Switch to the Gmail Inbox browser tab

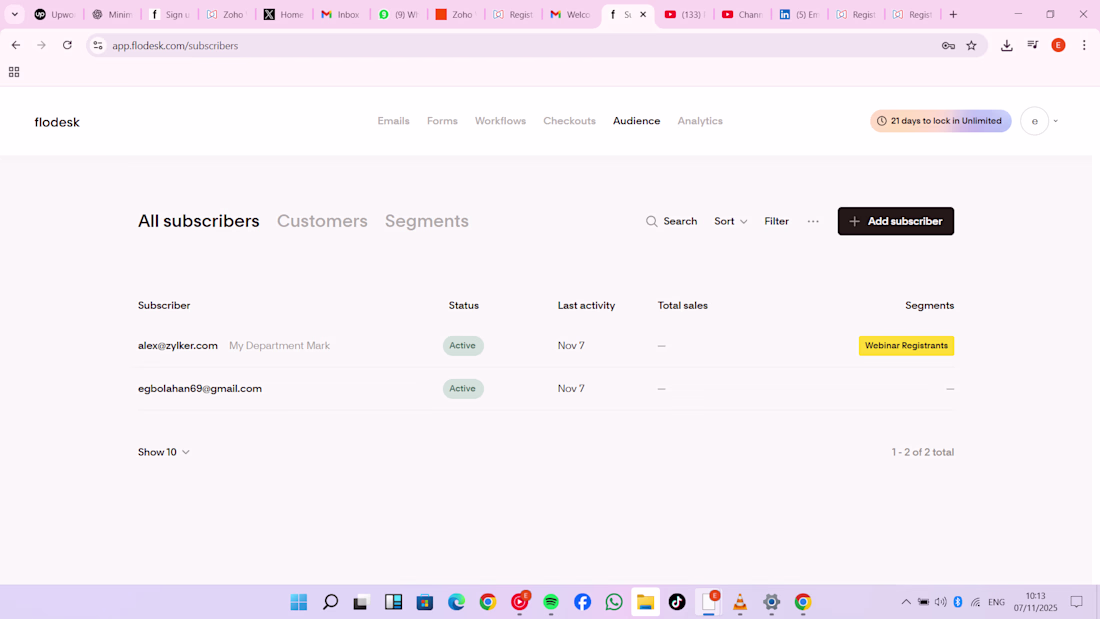pos(341,14)
